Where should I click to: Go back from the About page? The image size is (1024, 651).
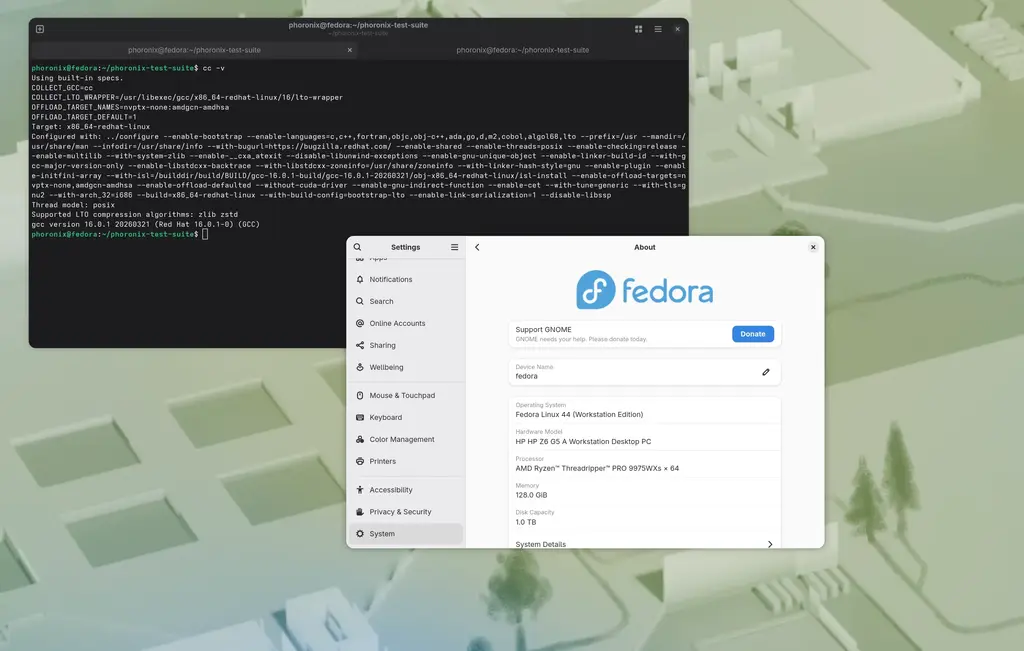coord(477,247)
